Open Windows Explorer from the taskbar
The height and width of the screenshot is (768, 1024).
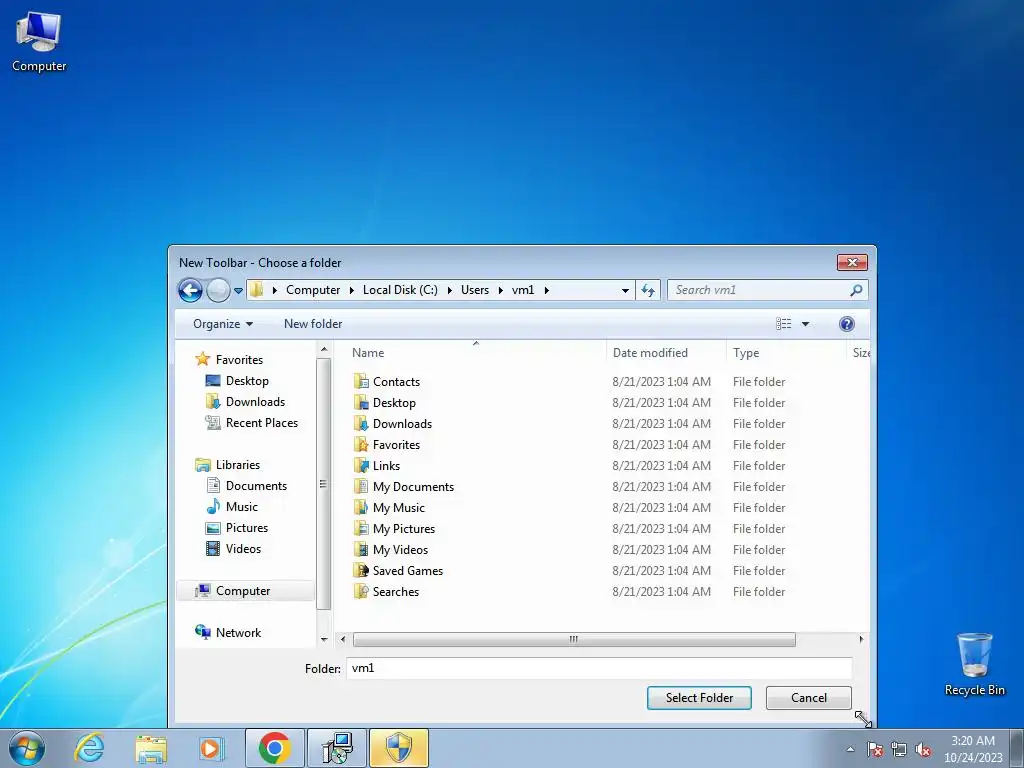click(x=150, y=748)
